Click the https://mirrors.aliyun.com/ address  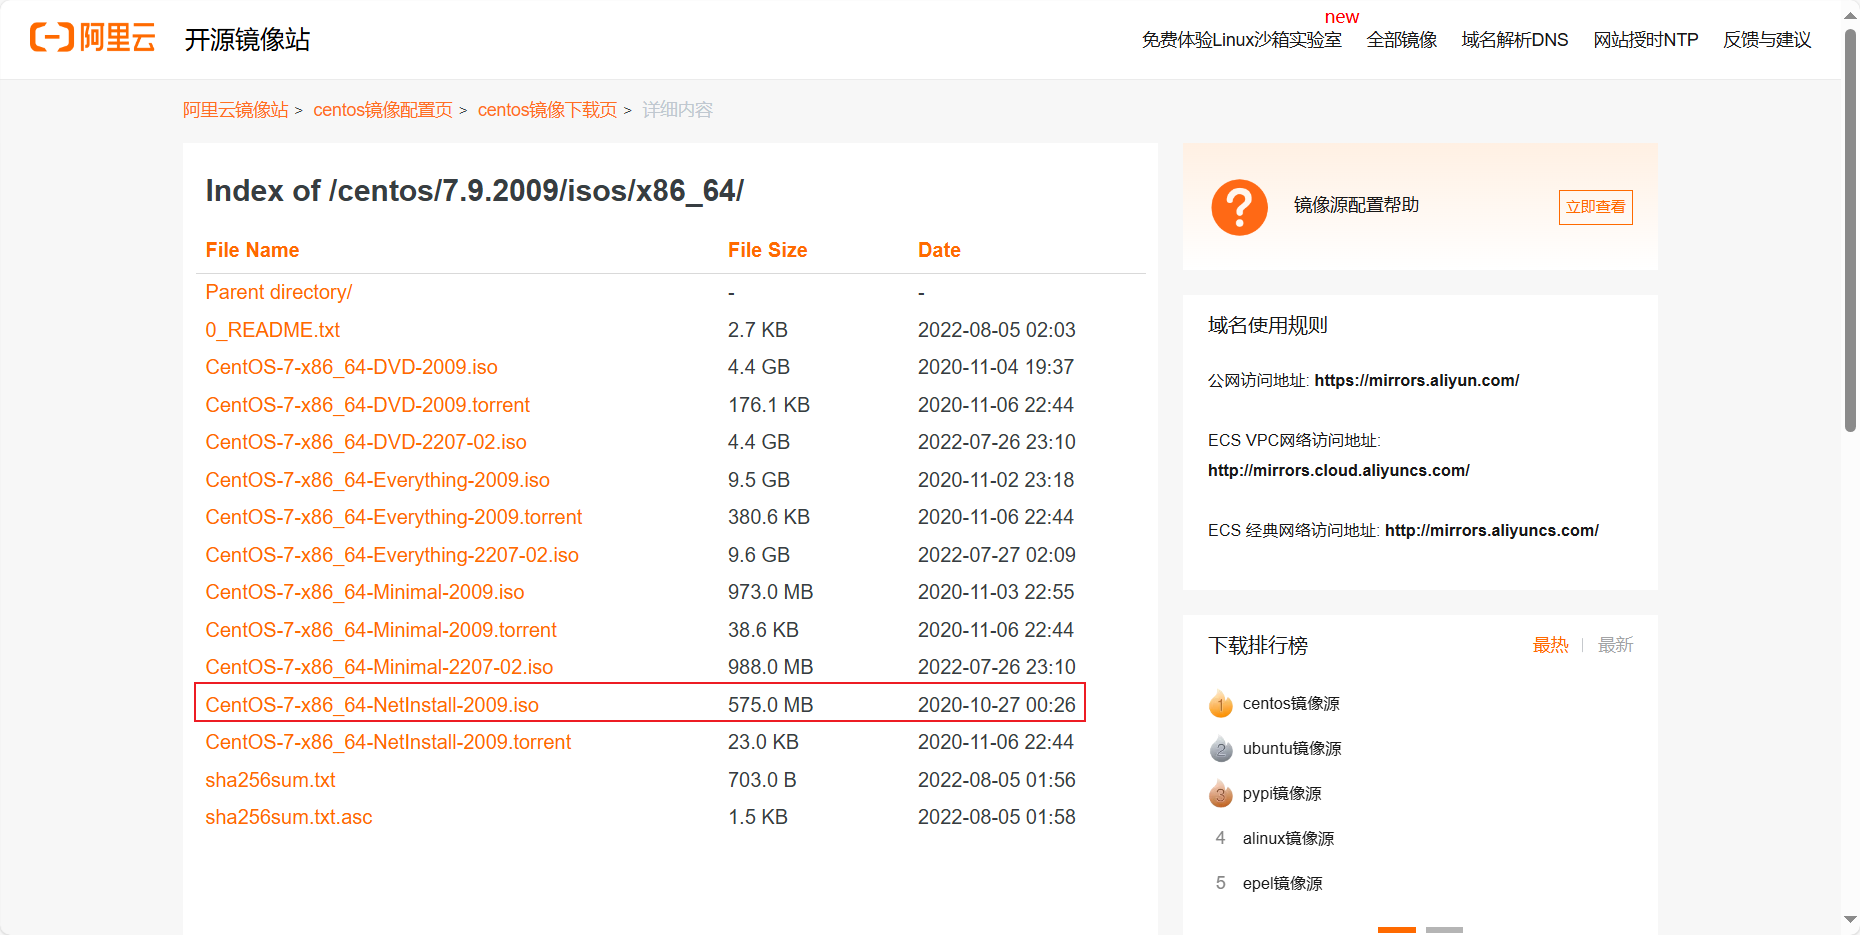click(x=1417, y=380)
